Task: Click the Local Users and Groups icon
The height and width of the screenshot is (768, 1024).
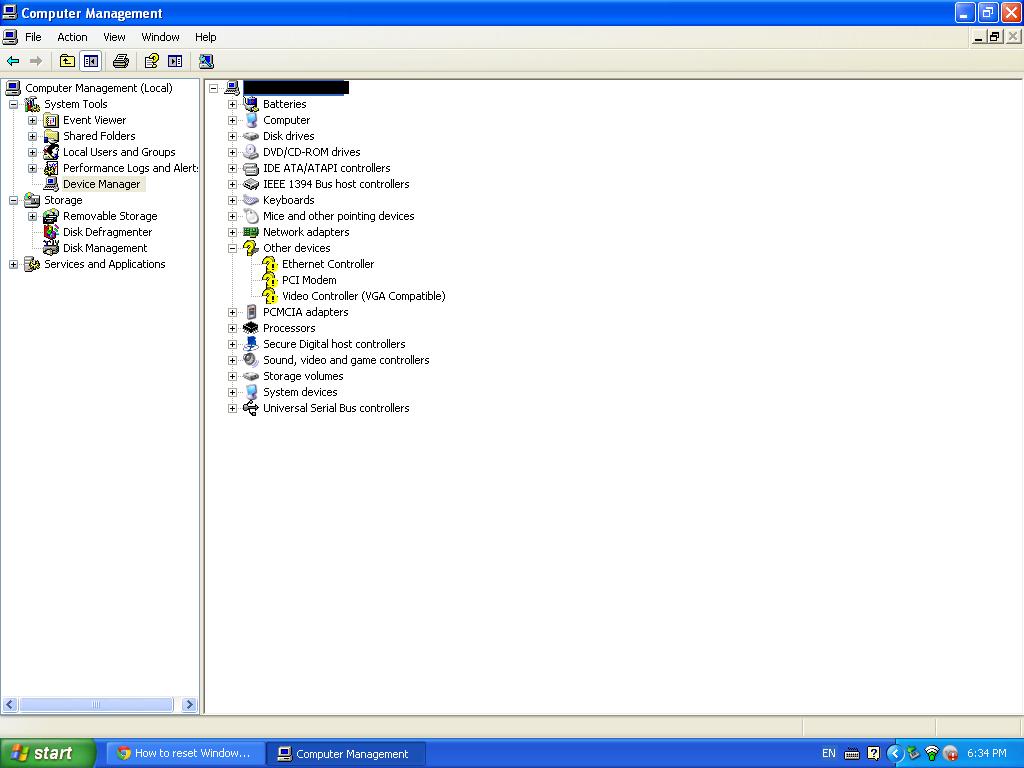Action: 51,152
